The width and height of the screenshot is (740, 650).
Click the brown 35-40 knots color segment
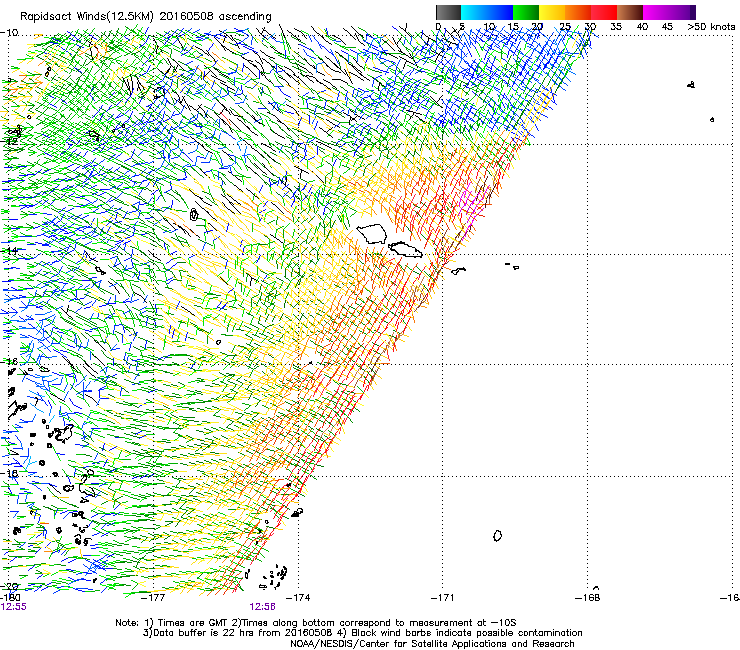(630, 12)
